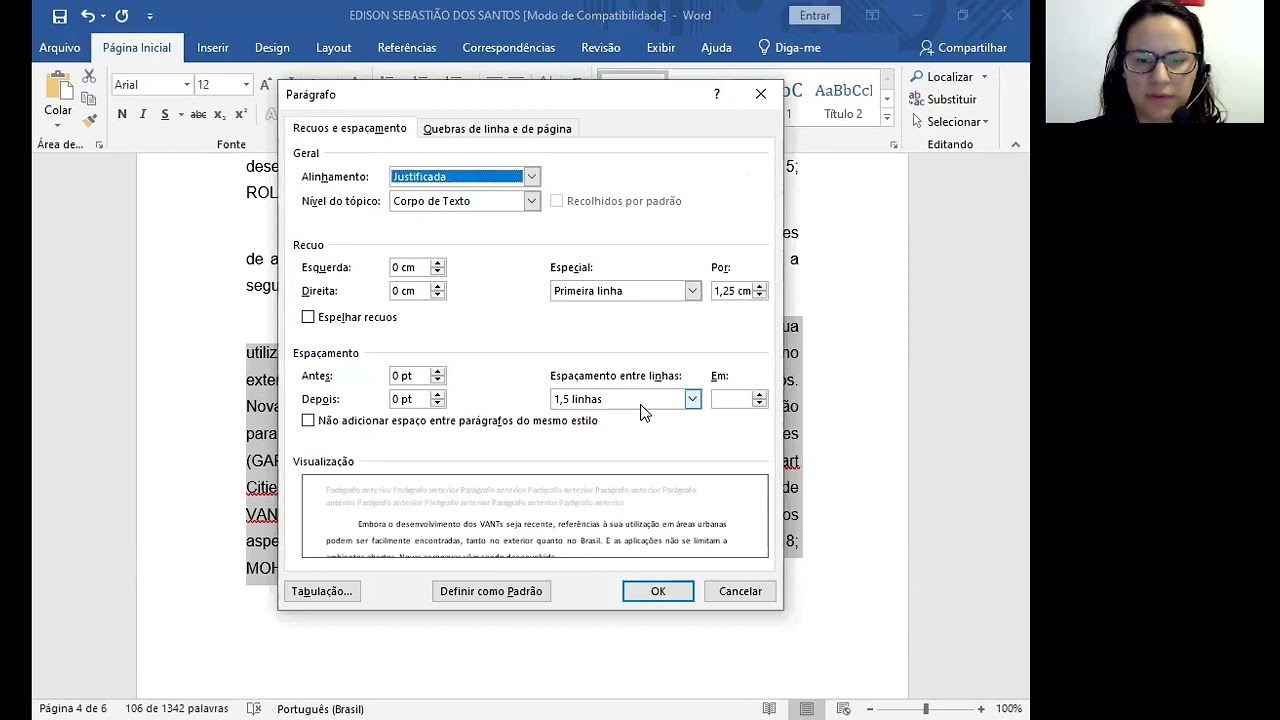Click the Direita indent spinner arrows
Screen dimensions: 1280x720
tap(437, 291)
